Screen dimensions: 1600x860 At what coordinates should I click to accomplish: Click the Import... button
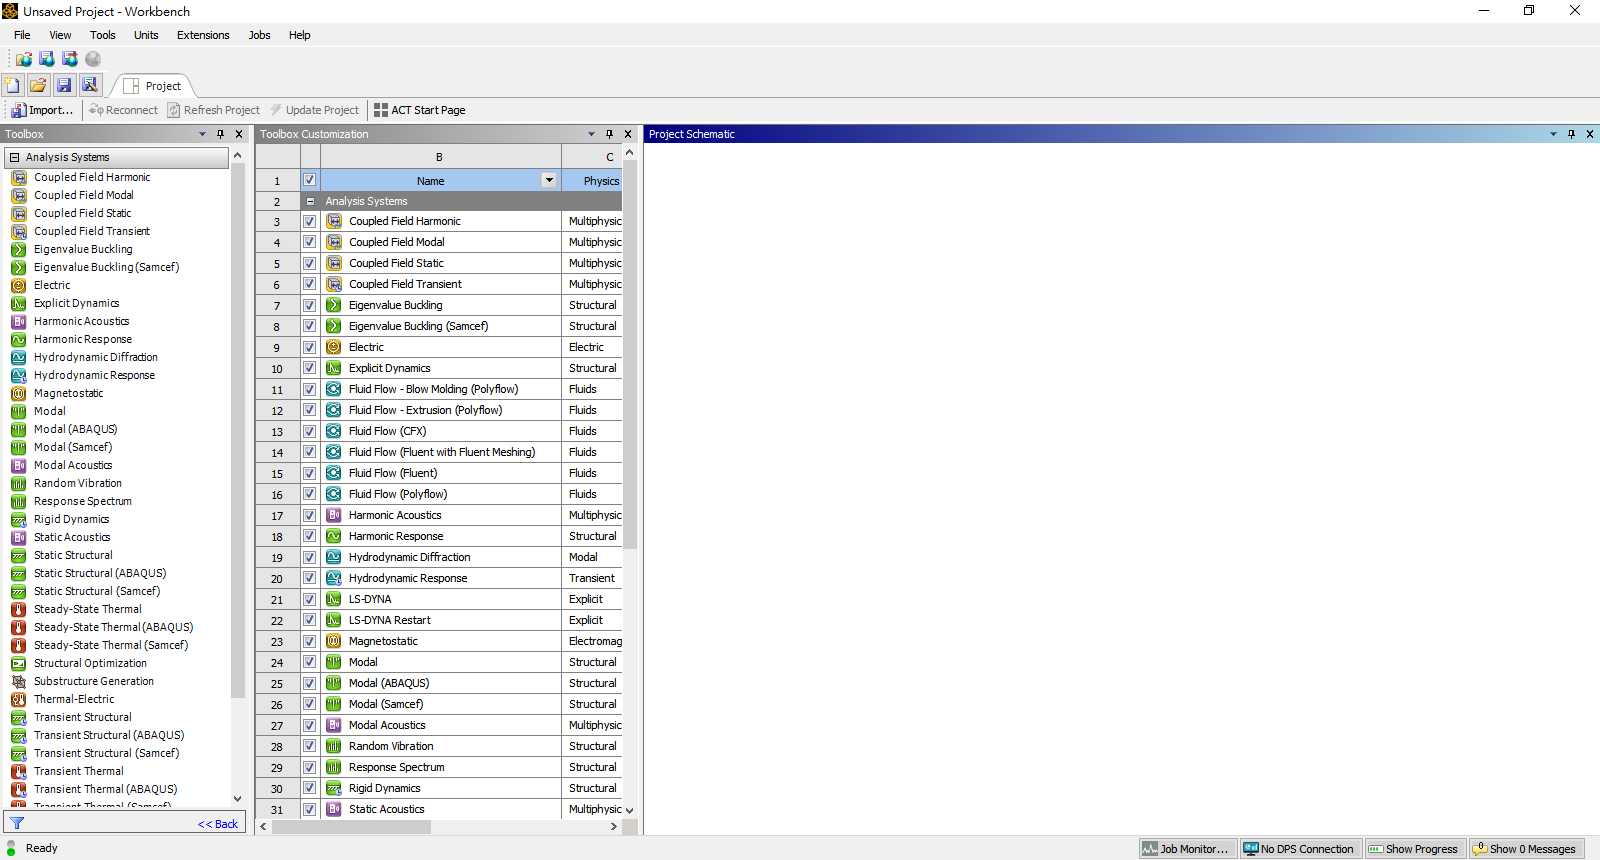pos(42,110)
